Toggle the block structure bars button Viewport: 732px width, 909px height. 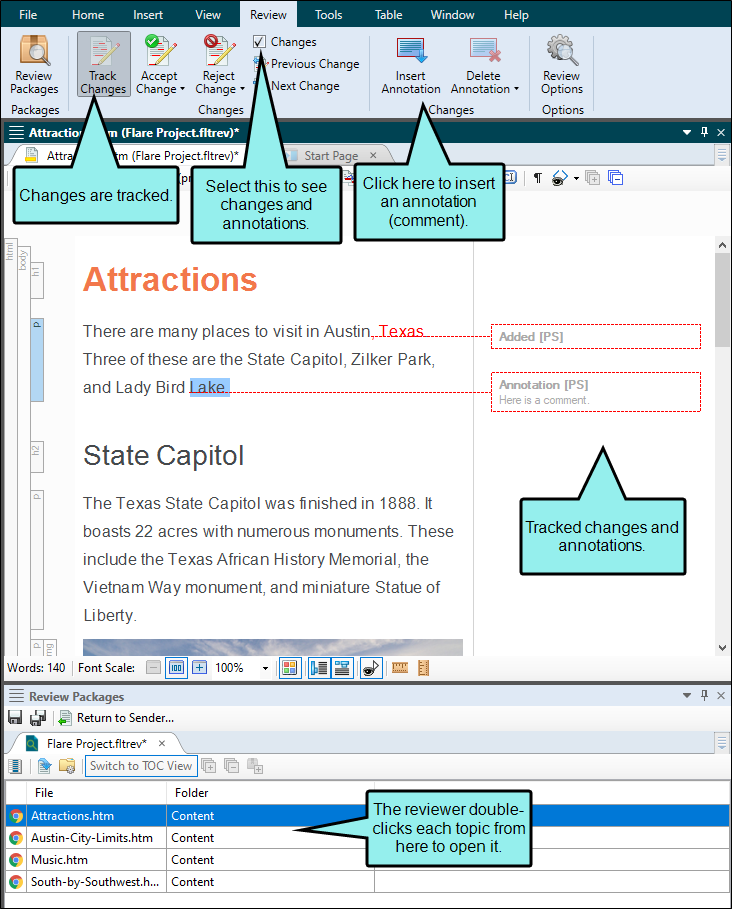point(319,668)
